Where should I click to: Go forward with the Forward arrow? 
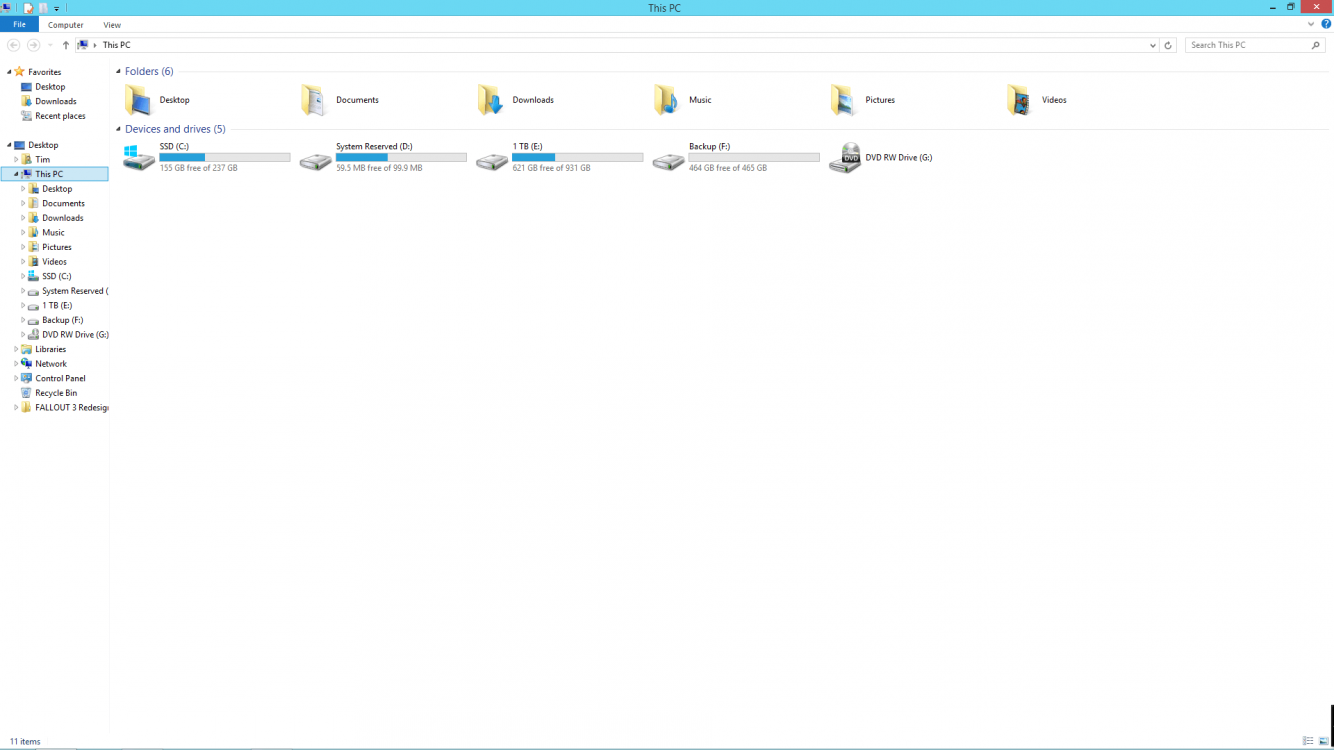click(x=33, y=45)
